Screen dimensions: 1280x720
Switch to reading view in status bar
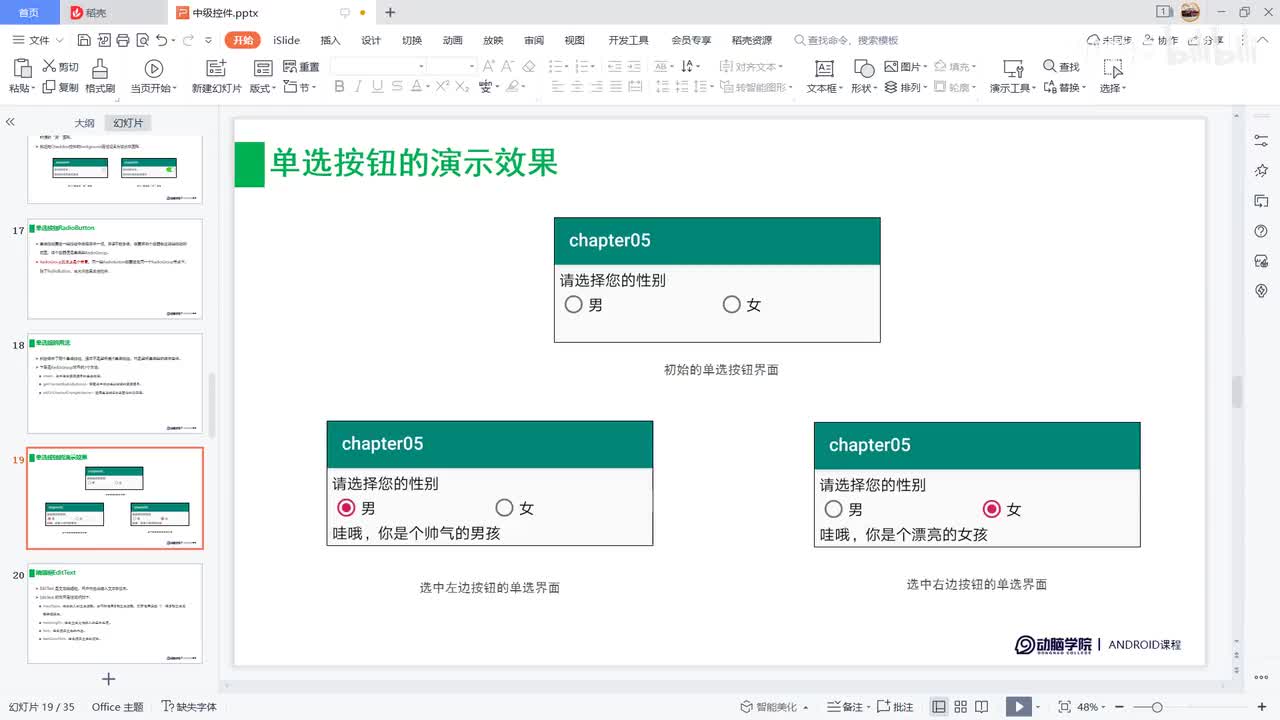[x=984, y=707]
